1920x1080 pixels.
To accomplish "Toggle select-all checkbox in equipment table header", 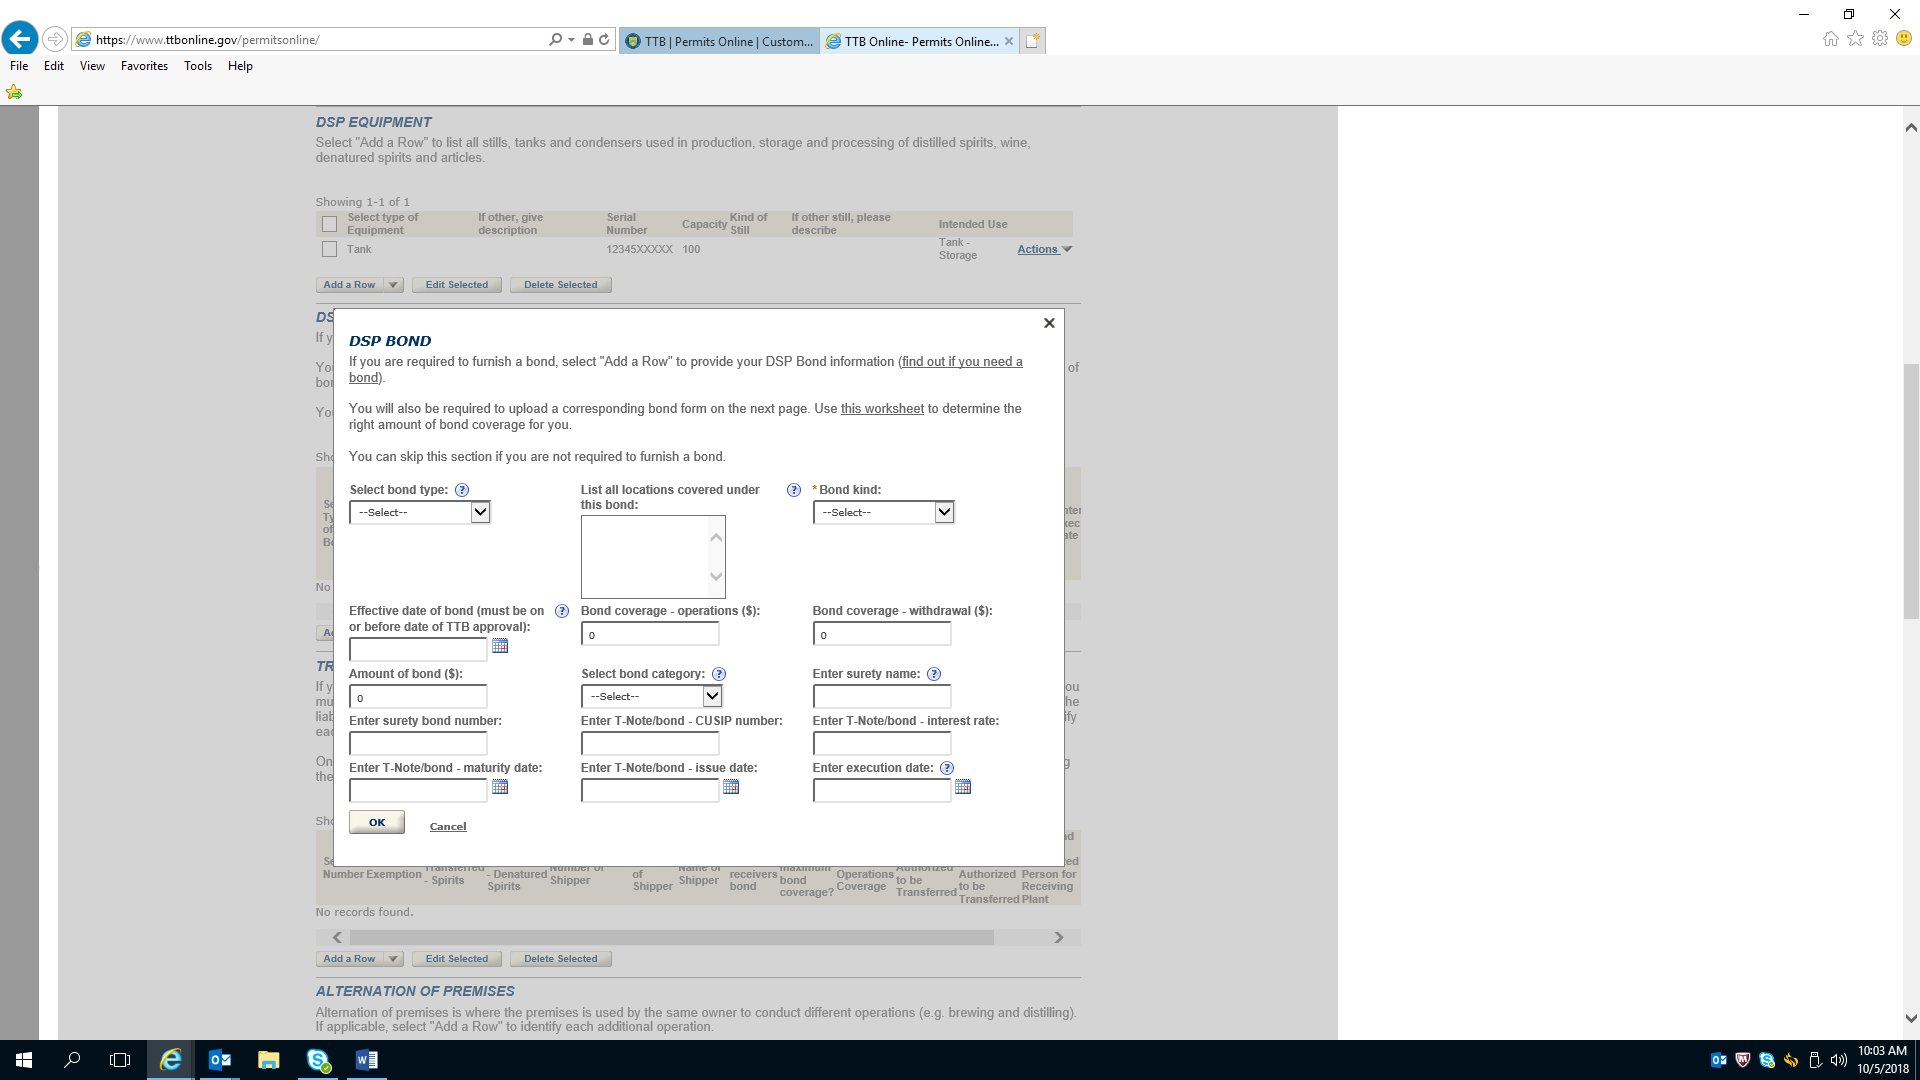I will [x=329, y=224].
